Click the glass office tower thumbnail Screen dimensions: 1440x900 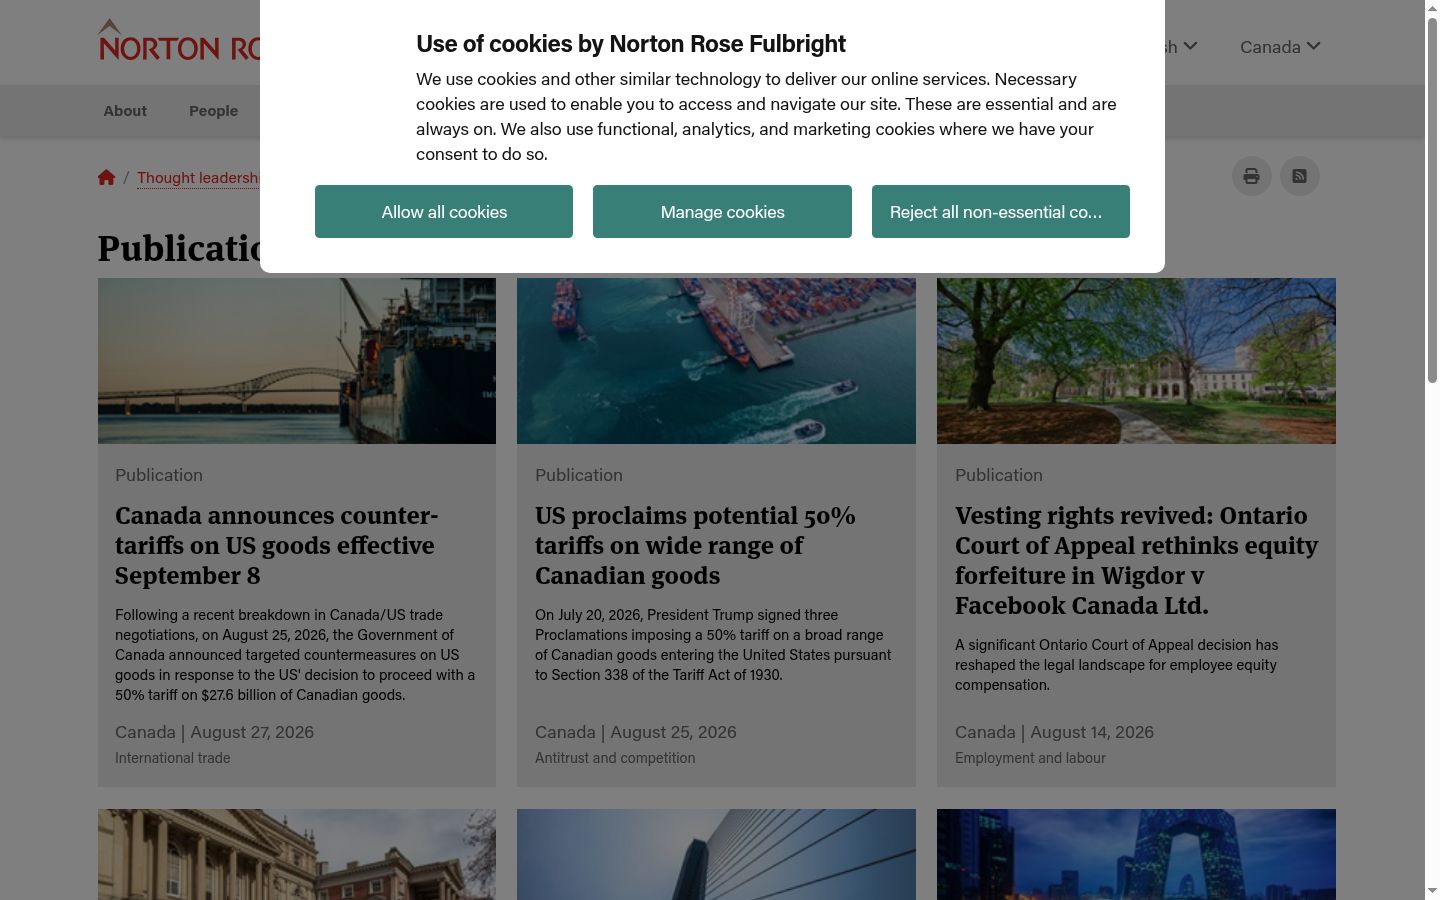pyautogui.click(x=716, y=855)
